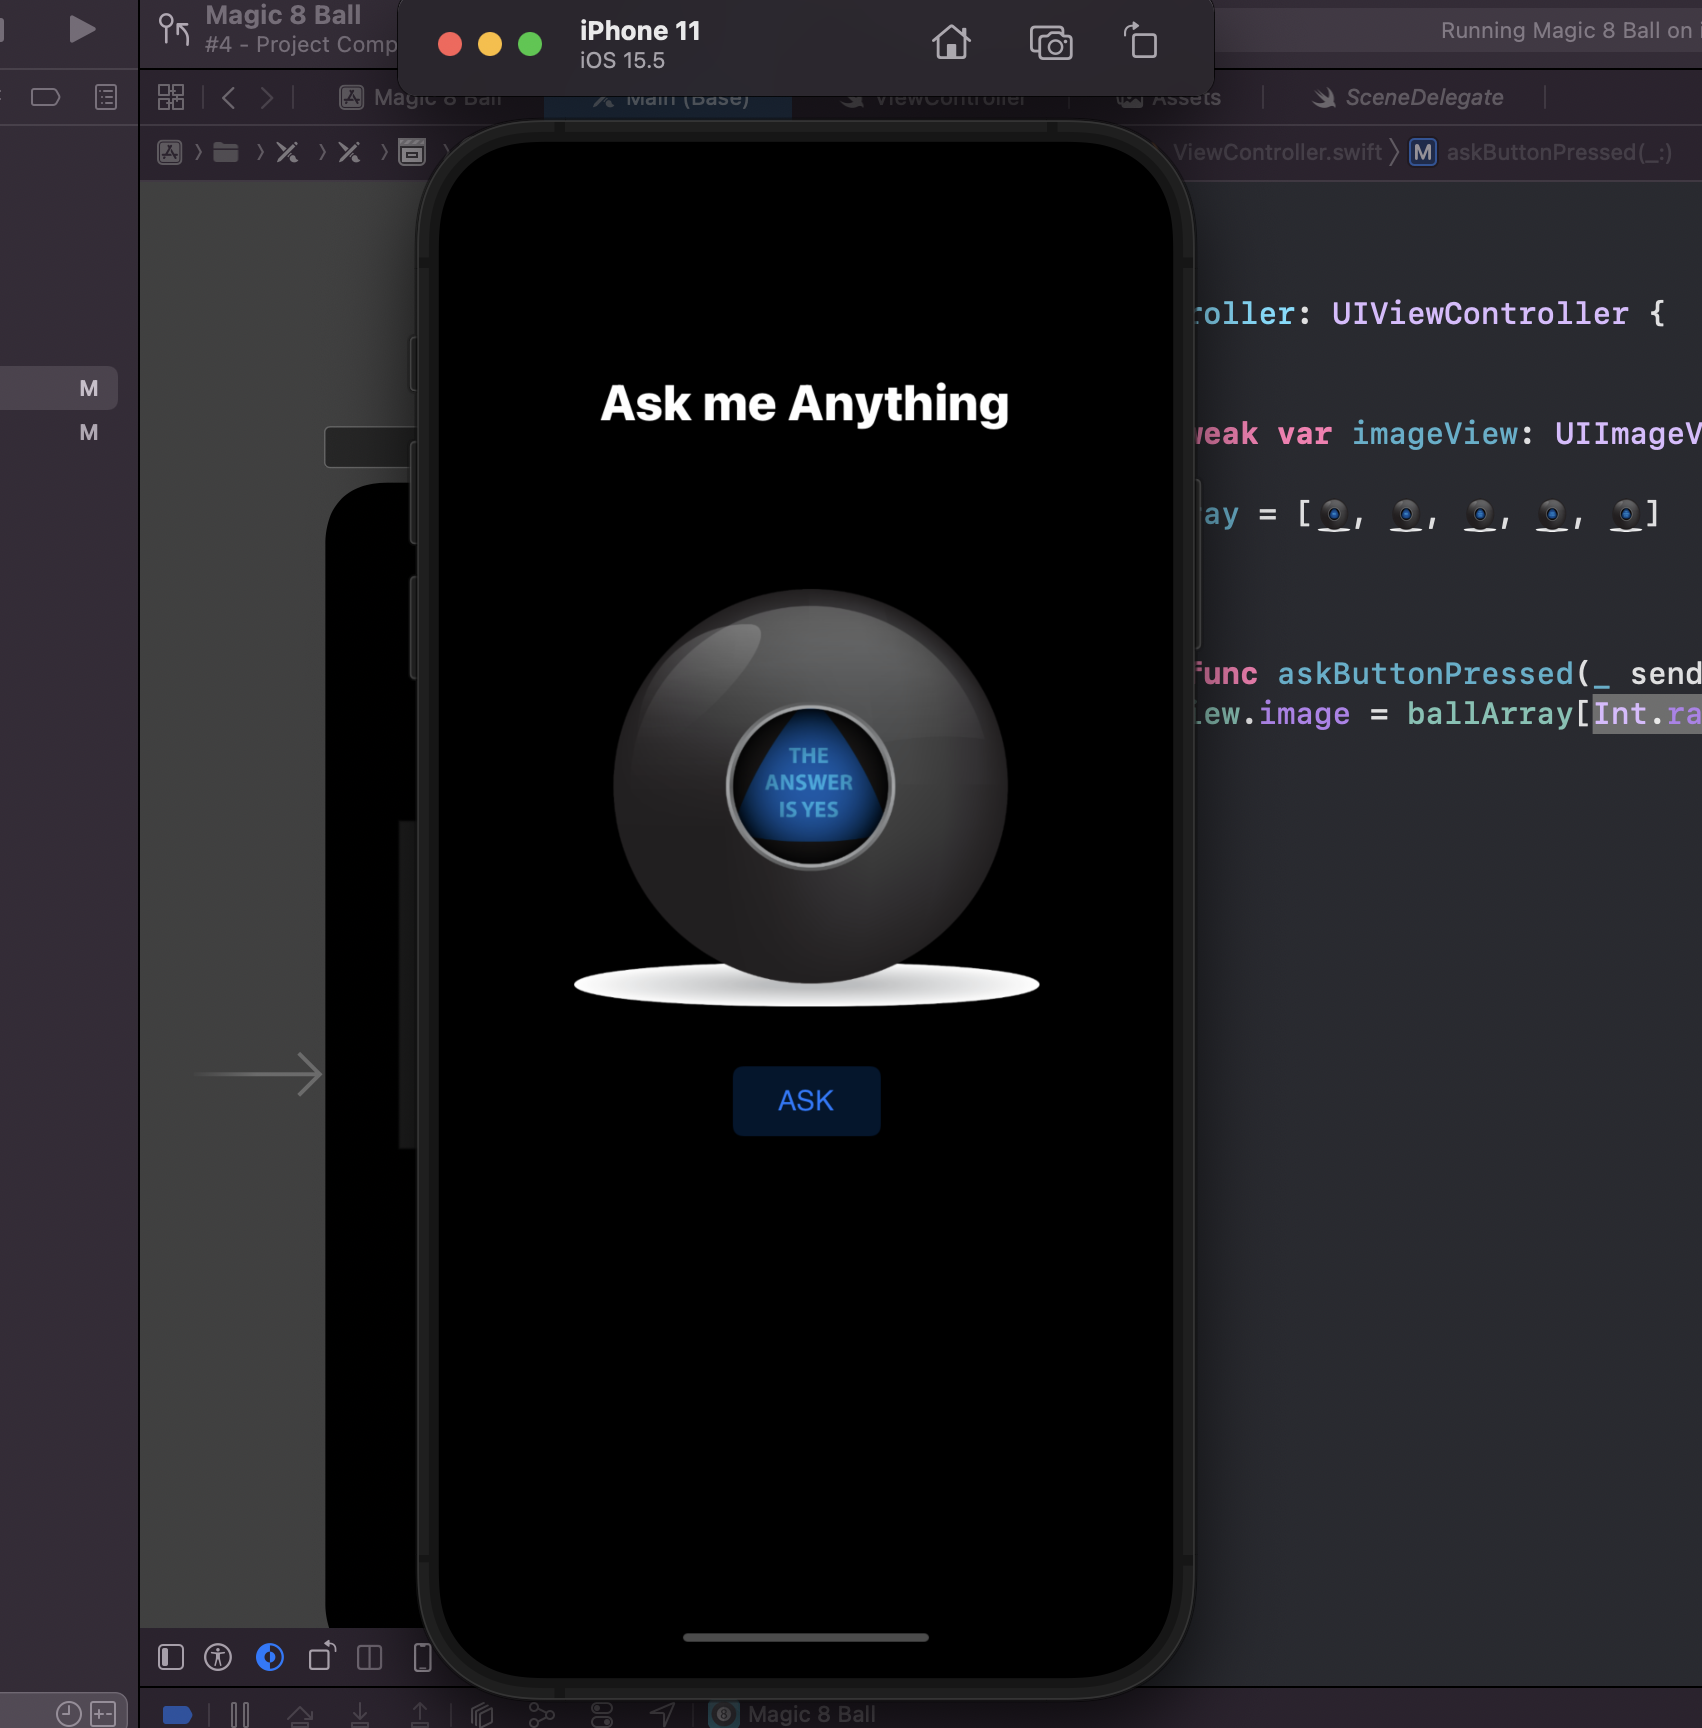1702x1728 pixels.
Task: Click the UIViewController class name in code
Action: pos(1480,313)
